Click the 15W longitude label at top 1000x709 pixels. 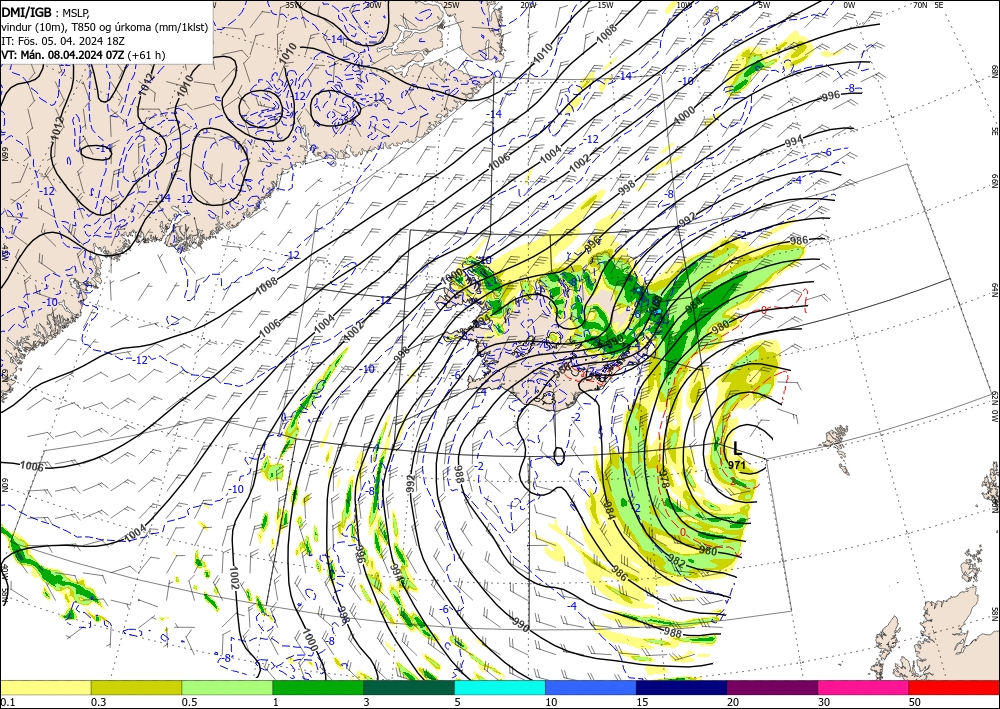606,5
